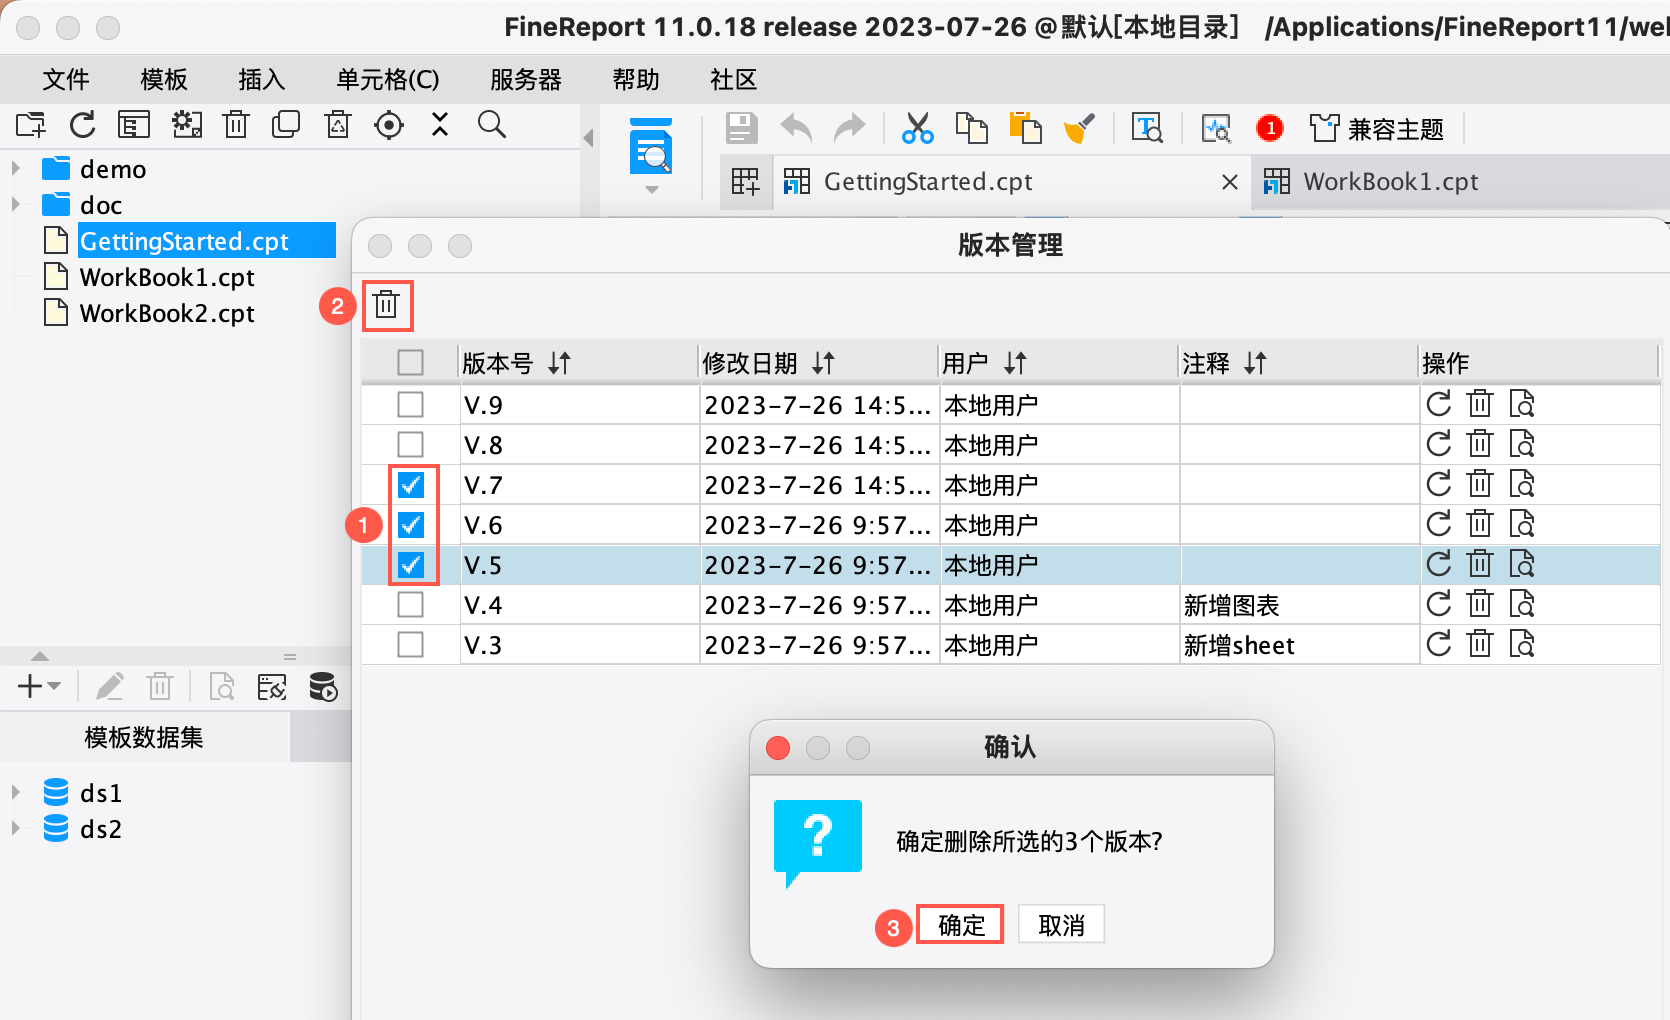Delete version V.3 via its trash icon

[1480, 644]
